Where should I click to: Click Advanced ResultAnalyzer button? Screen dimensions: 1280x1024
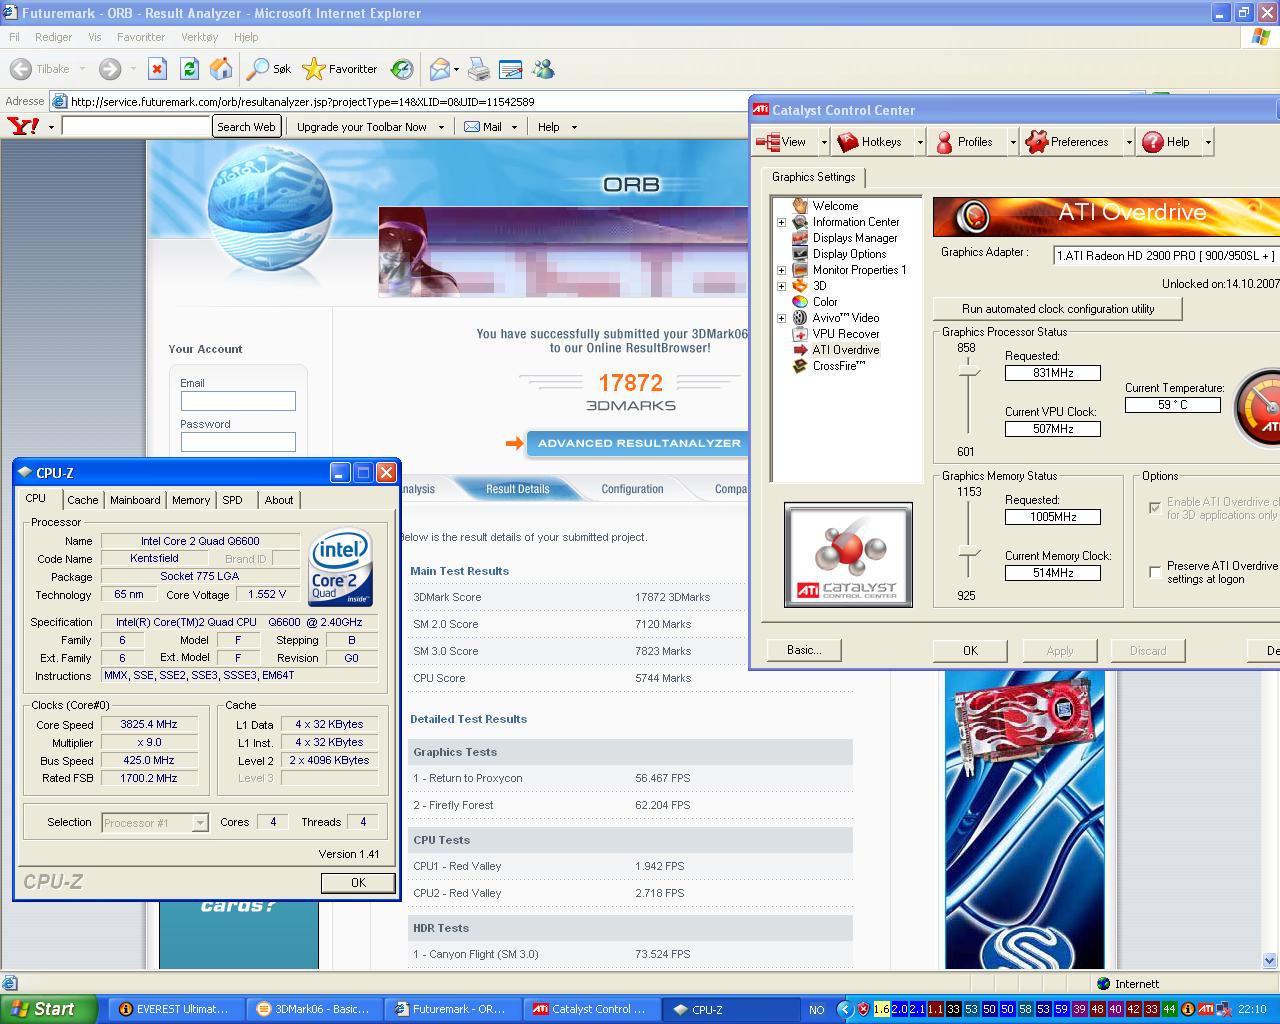638,443
